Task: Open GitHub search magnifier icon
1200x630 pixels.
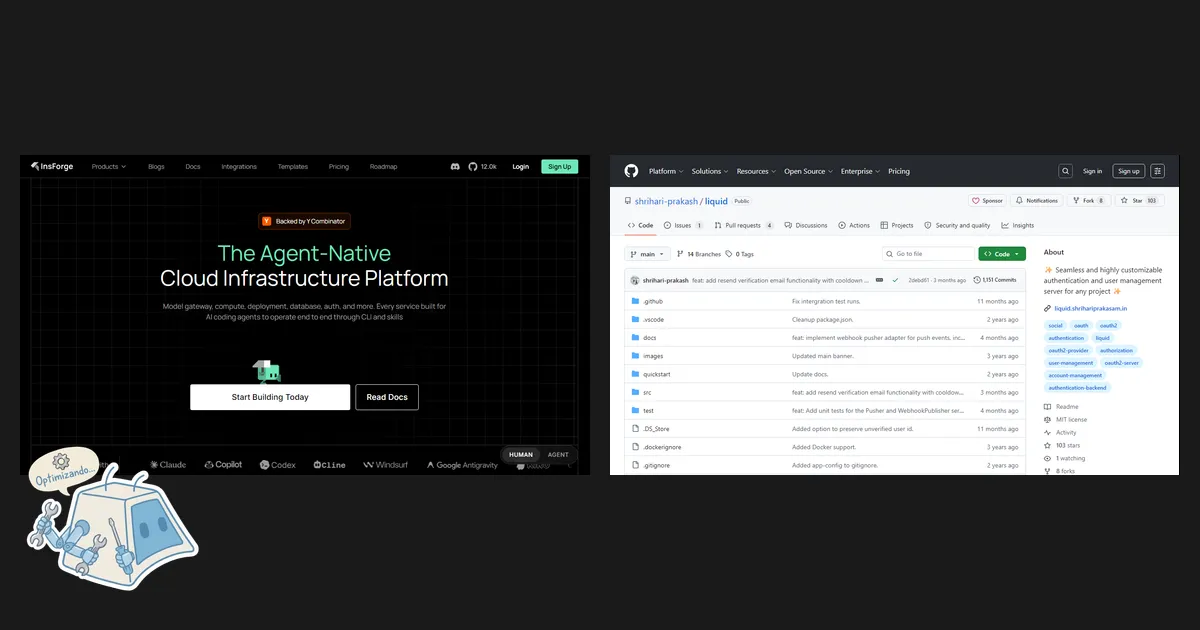Action: (x=1066, y=171)
